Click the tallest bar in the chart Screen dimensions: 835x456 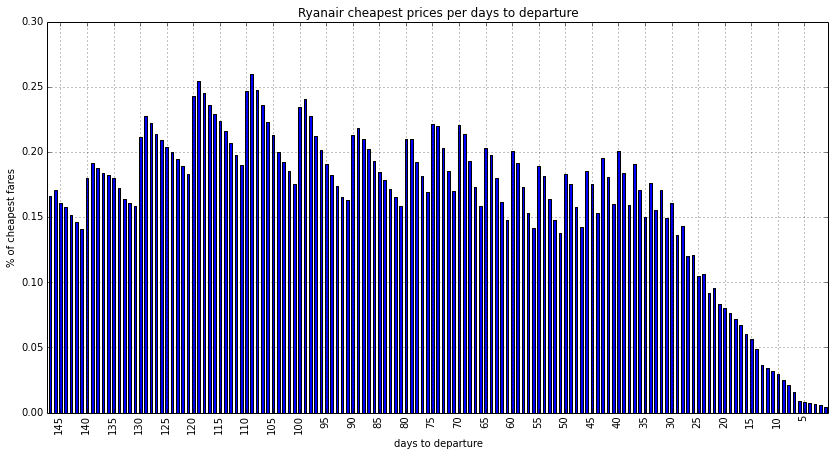click(252, 243)
